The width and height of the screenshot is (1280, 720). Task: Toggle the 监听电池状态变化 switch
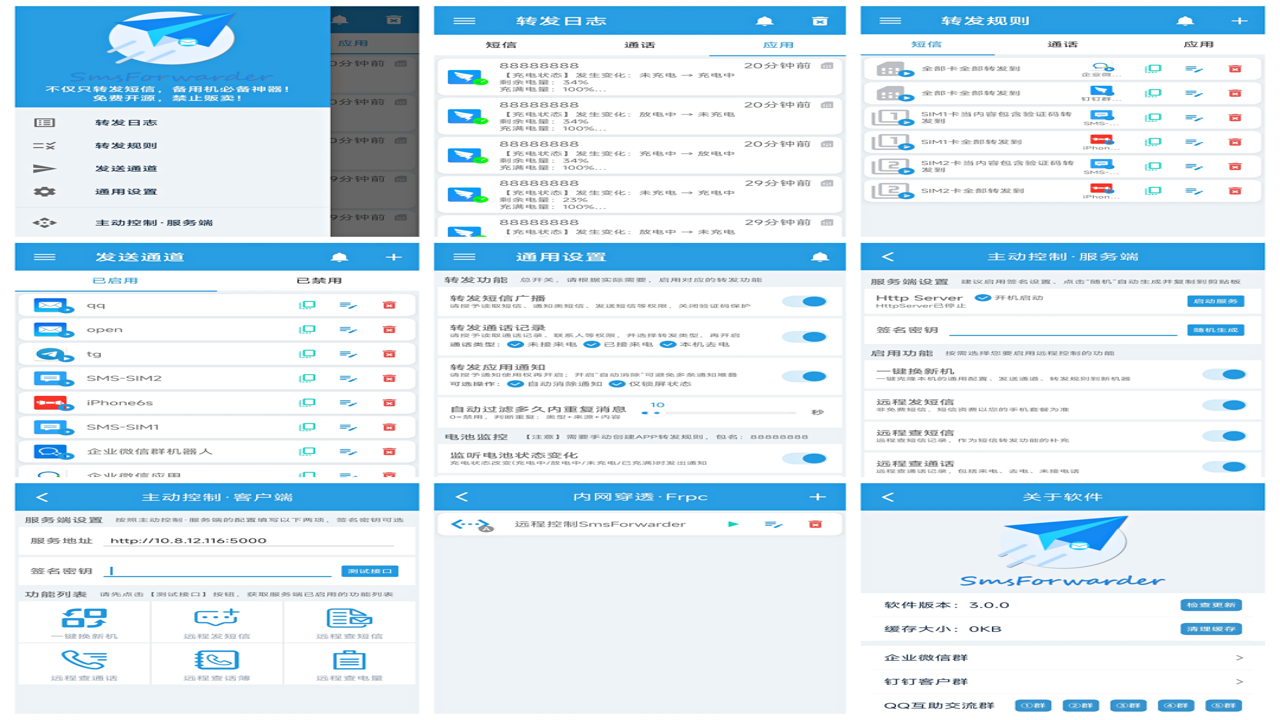[804, 459]
